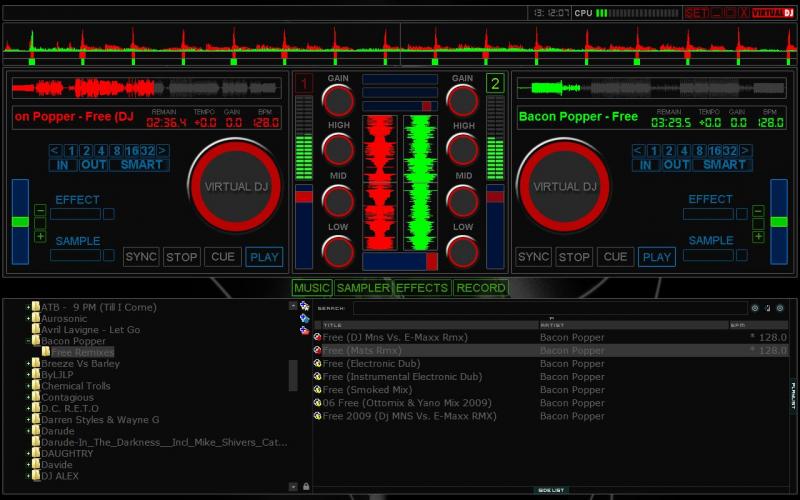Click the deck 2 jog wheel
The height and width of the screenshot is (500, 800).
564,186
